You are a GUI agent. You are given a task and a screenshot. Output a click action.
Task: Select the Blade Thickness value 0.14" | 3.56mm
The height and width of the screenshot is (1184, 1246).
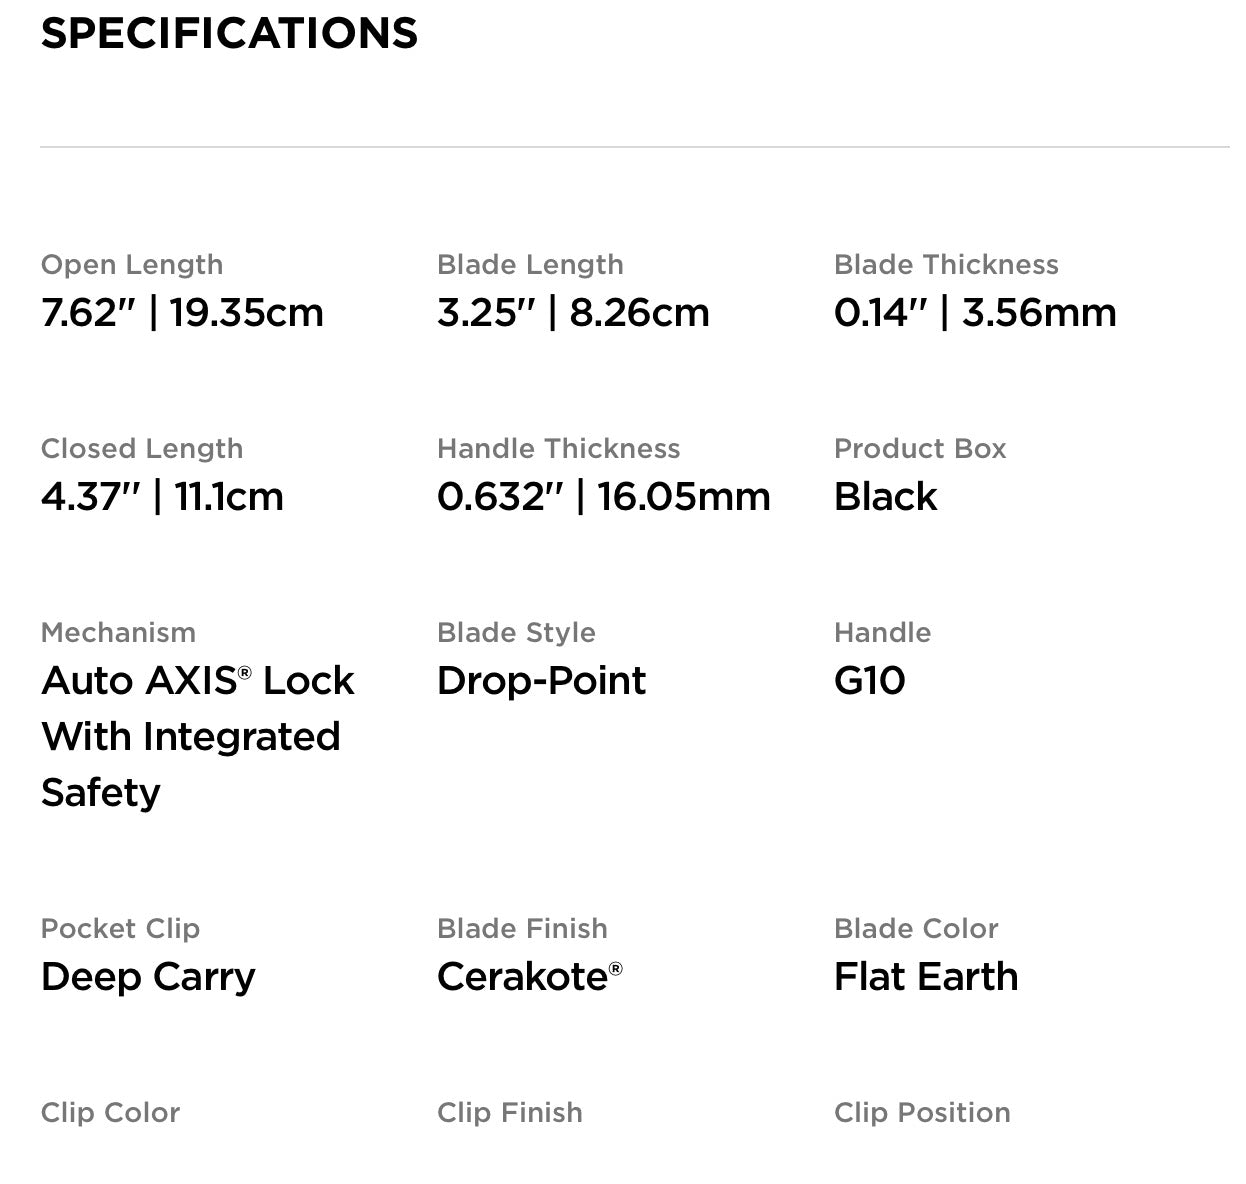tap(975, 313)
